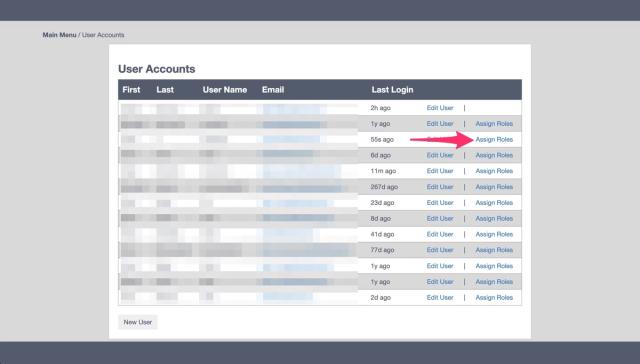Open the Main Menu breadcrumb link
This screenshot has width=640, height=364.
[59, 35]
